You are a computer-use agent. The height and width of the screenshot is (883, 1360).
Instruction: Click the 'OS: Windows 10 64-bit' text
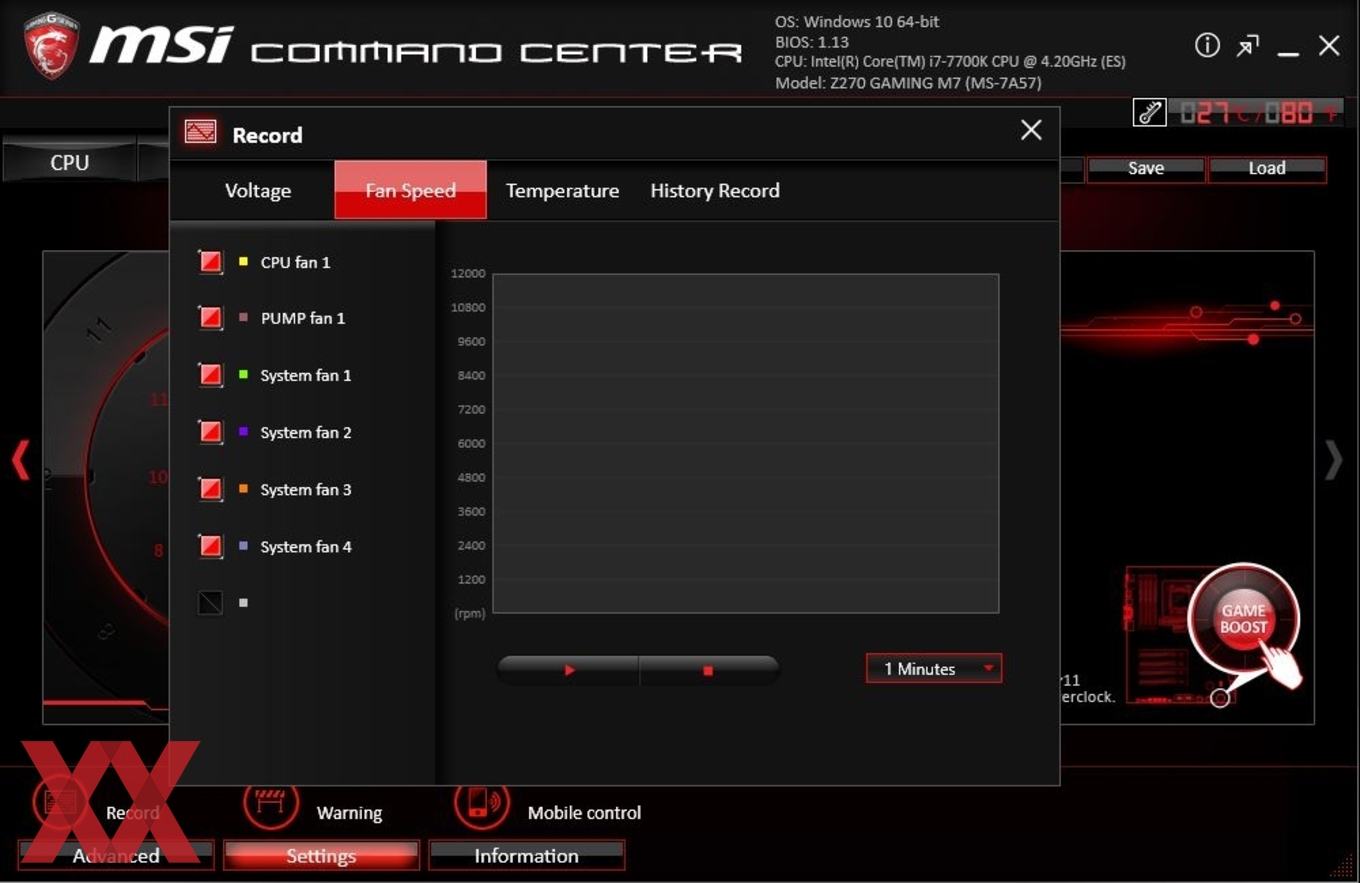tap(857, 21)
